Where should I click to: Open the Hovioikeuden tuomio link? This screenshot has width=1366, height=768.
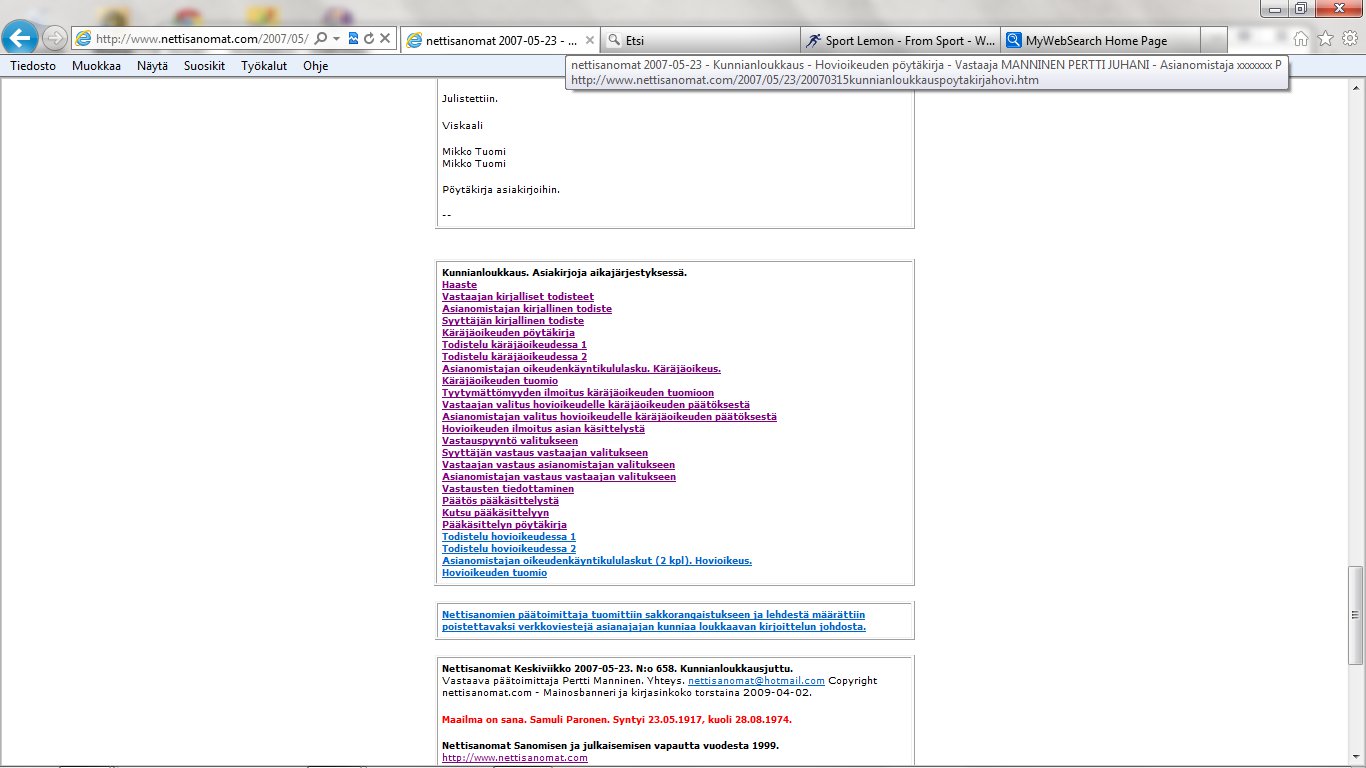(494, 573)
